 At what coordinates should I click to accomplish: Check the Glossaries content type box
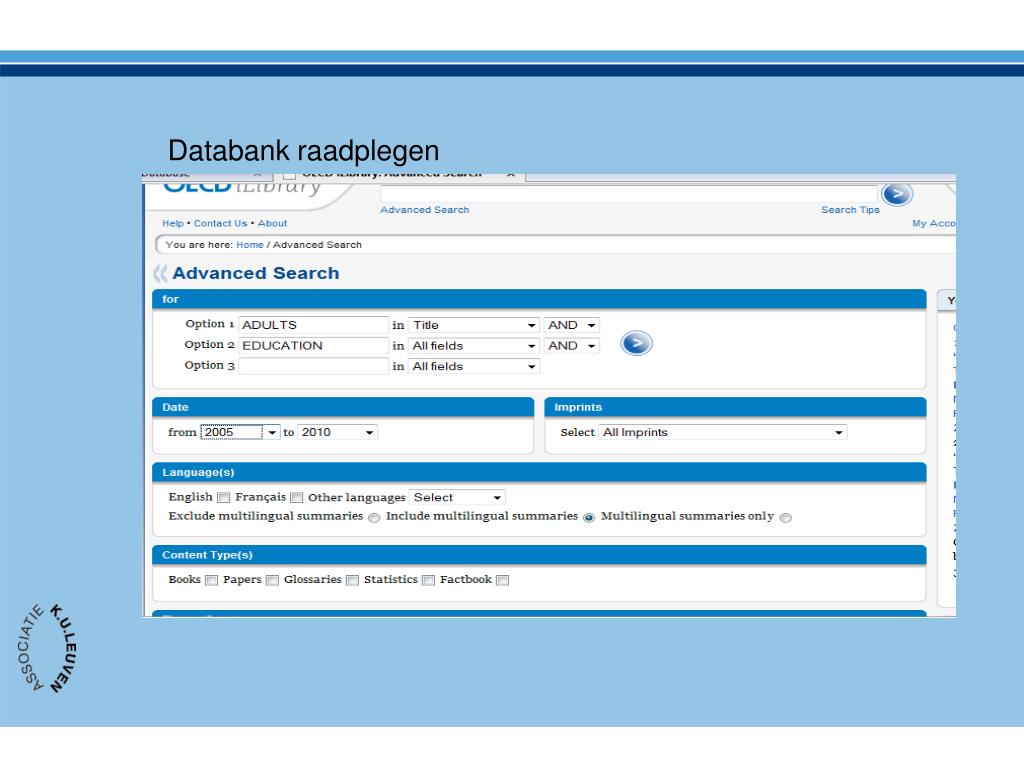[352, 580]
